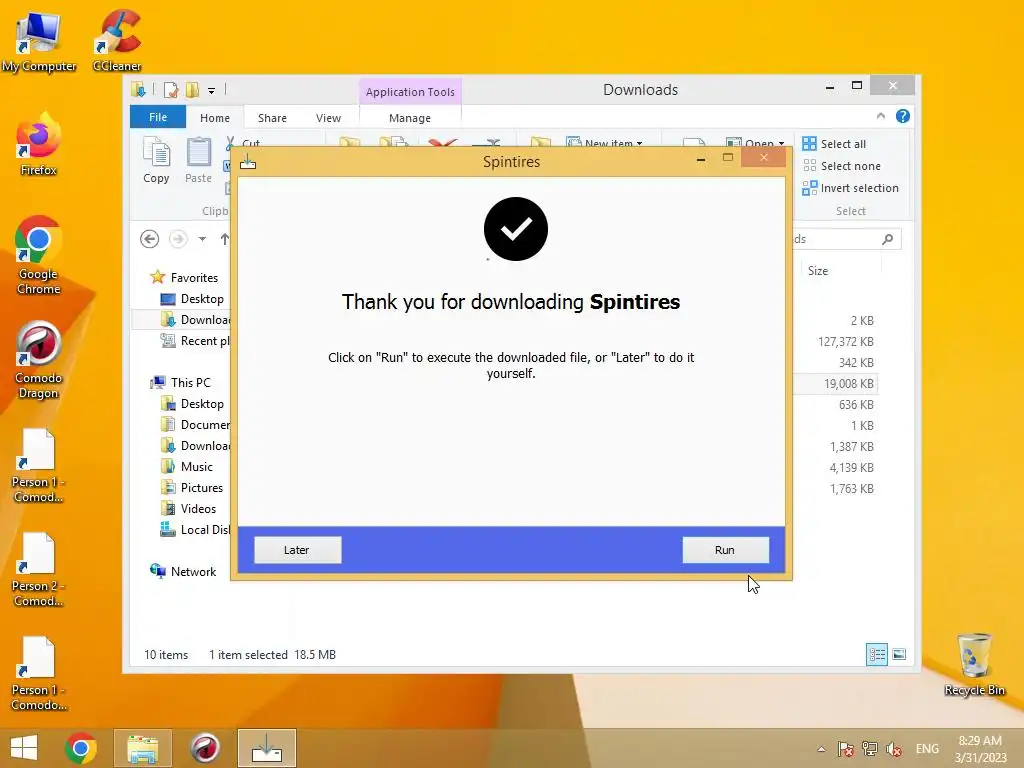Select Documents under This PC
This screenshot has width=1024, height=768.
(x=196, y=424)
